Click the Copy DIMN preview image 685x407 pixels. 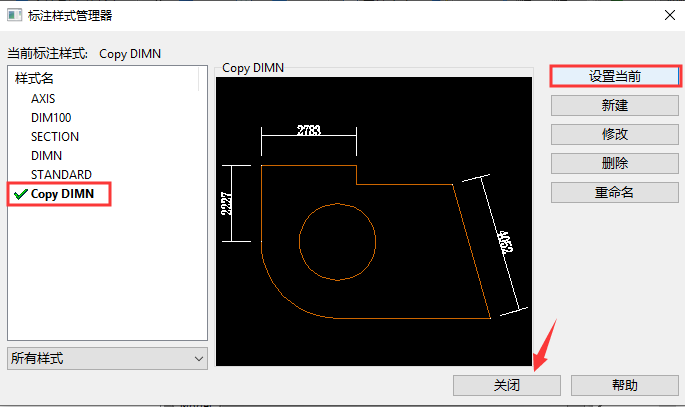[x=374, y=221]
